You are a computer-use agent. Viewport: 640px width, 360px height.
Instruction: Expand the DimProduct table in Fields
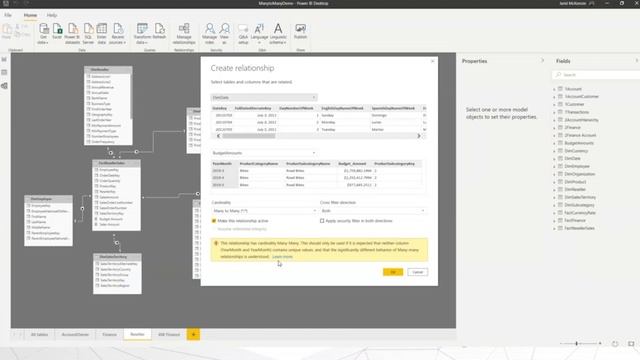[x=554, y=182]
